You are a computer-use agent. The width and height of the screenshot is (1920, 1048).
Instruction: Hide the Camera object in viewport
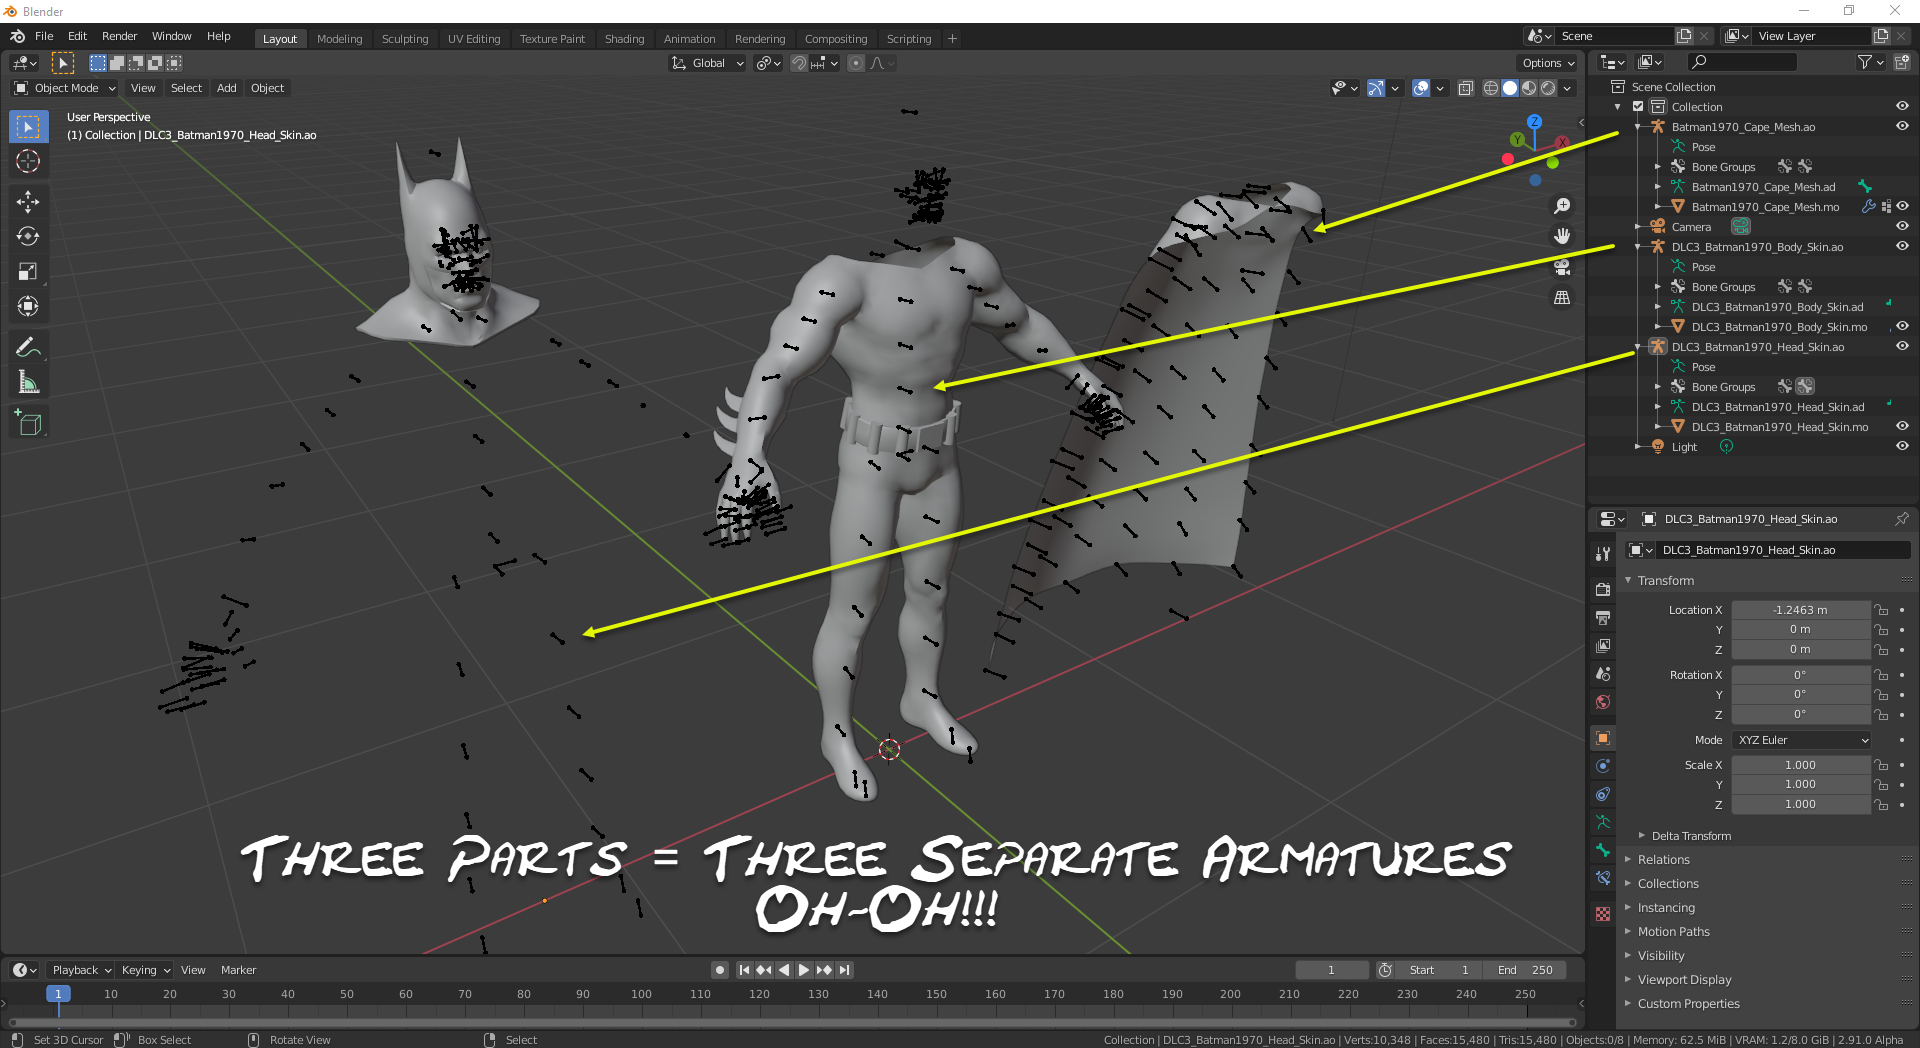[1902, 226]
